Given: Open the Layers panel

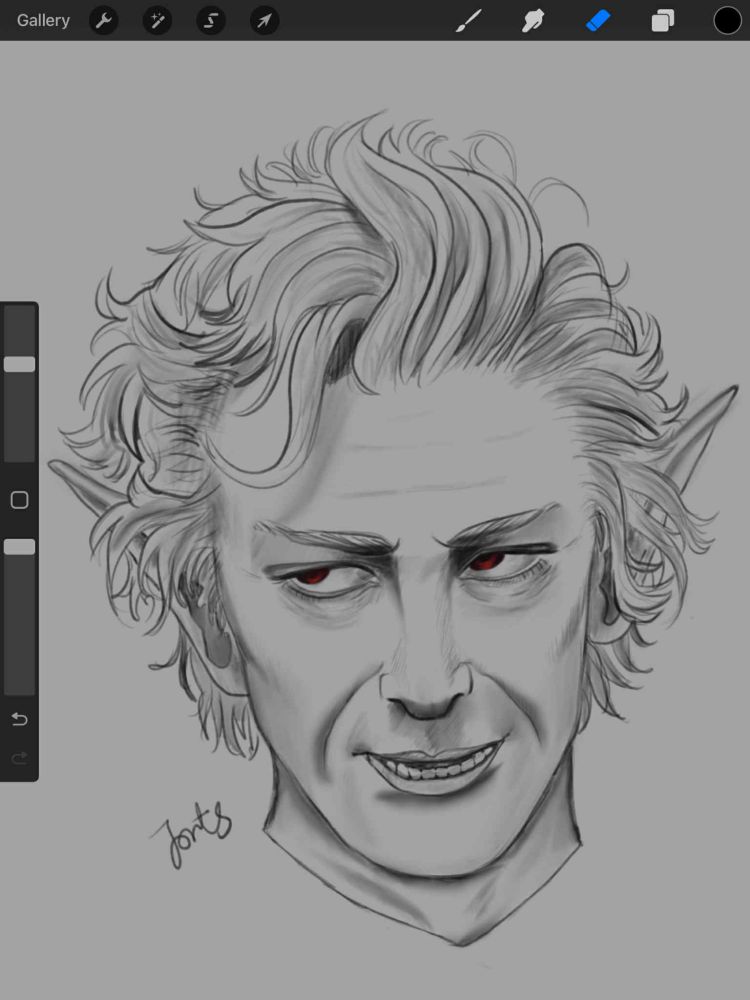Looking at the screenshot, I should point(663,21).
